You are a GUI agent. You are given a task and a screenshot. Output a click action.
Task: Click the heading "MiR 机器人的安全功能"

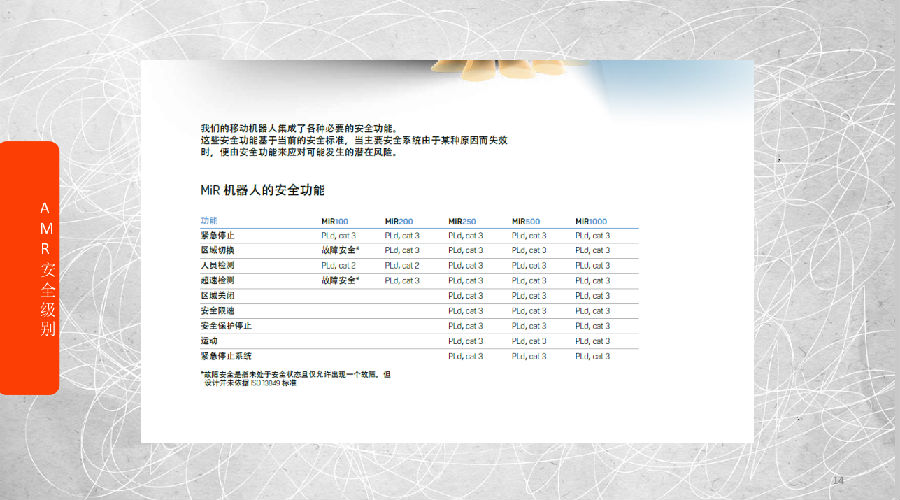click(x=262, y=190)
